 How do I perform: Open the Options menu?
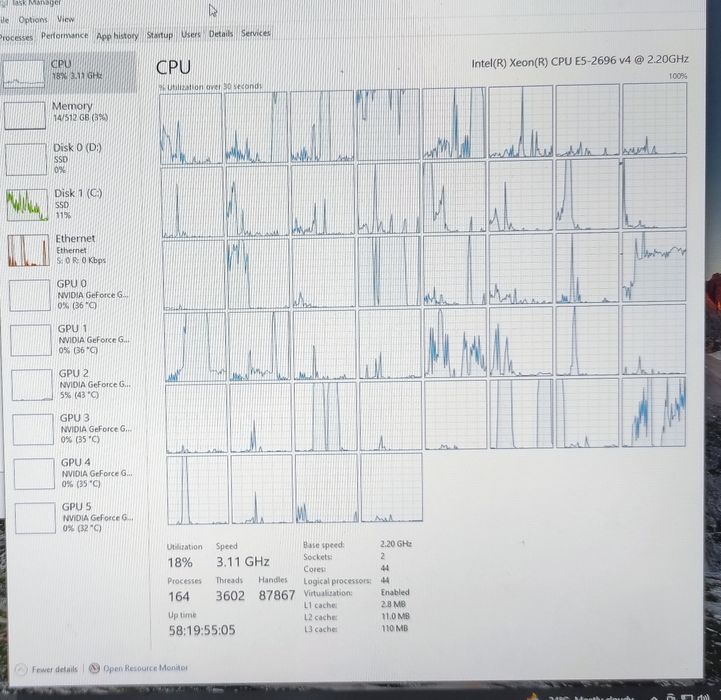[x=33, y=20]
